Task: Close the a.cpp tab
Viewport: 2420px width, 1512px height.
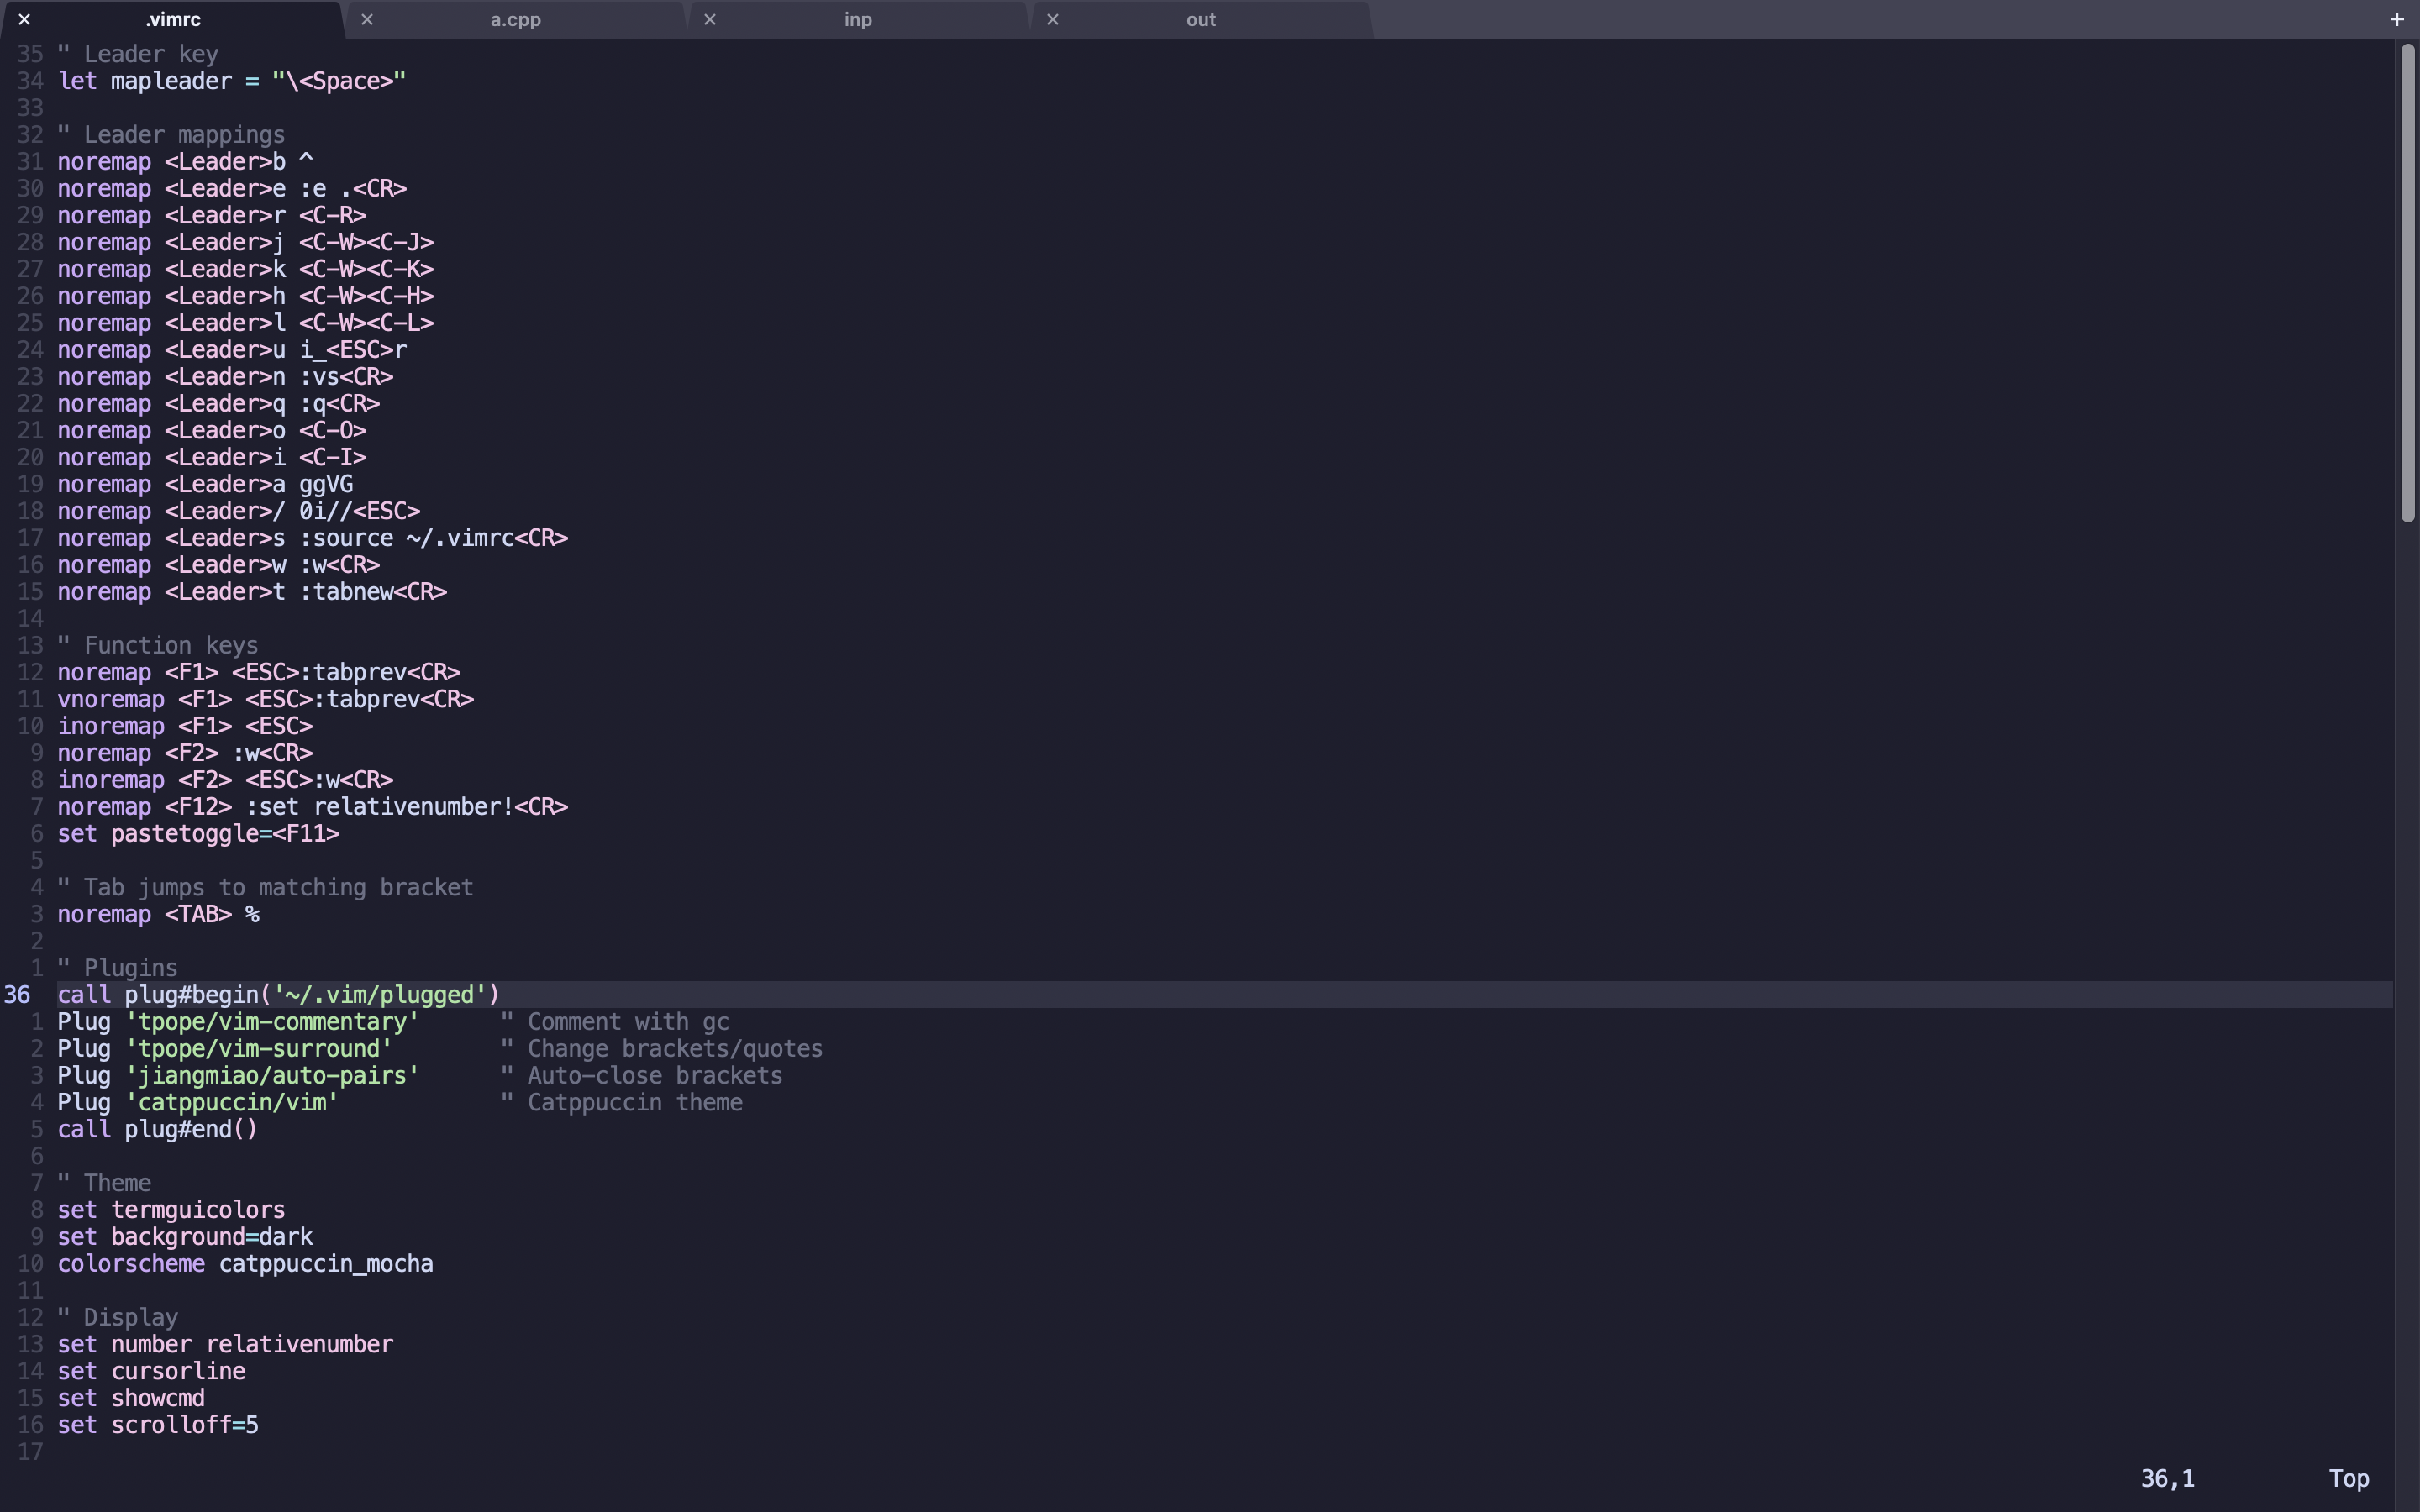Action: click(367, 19)
